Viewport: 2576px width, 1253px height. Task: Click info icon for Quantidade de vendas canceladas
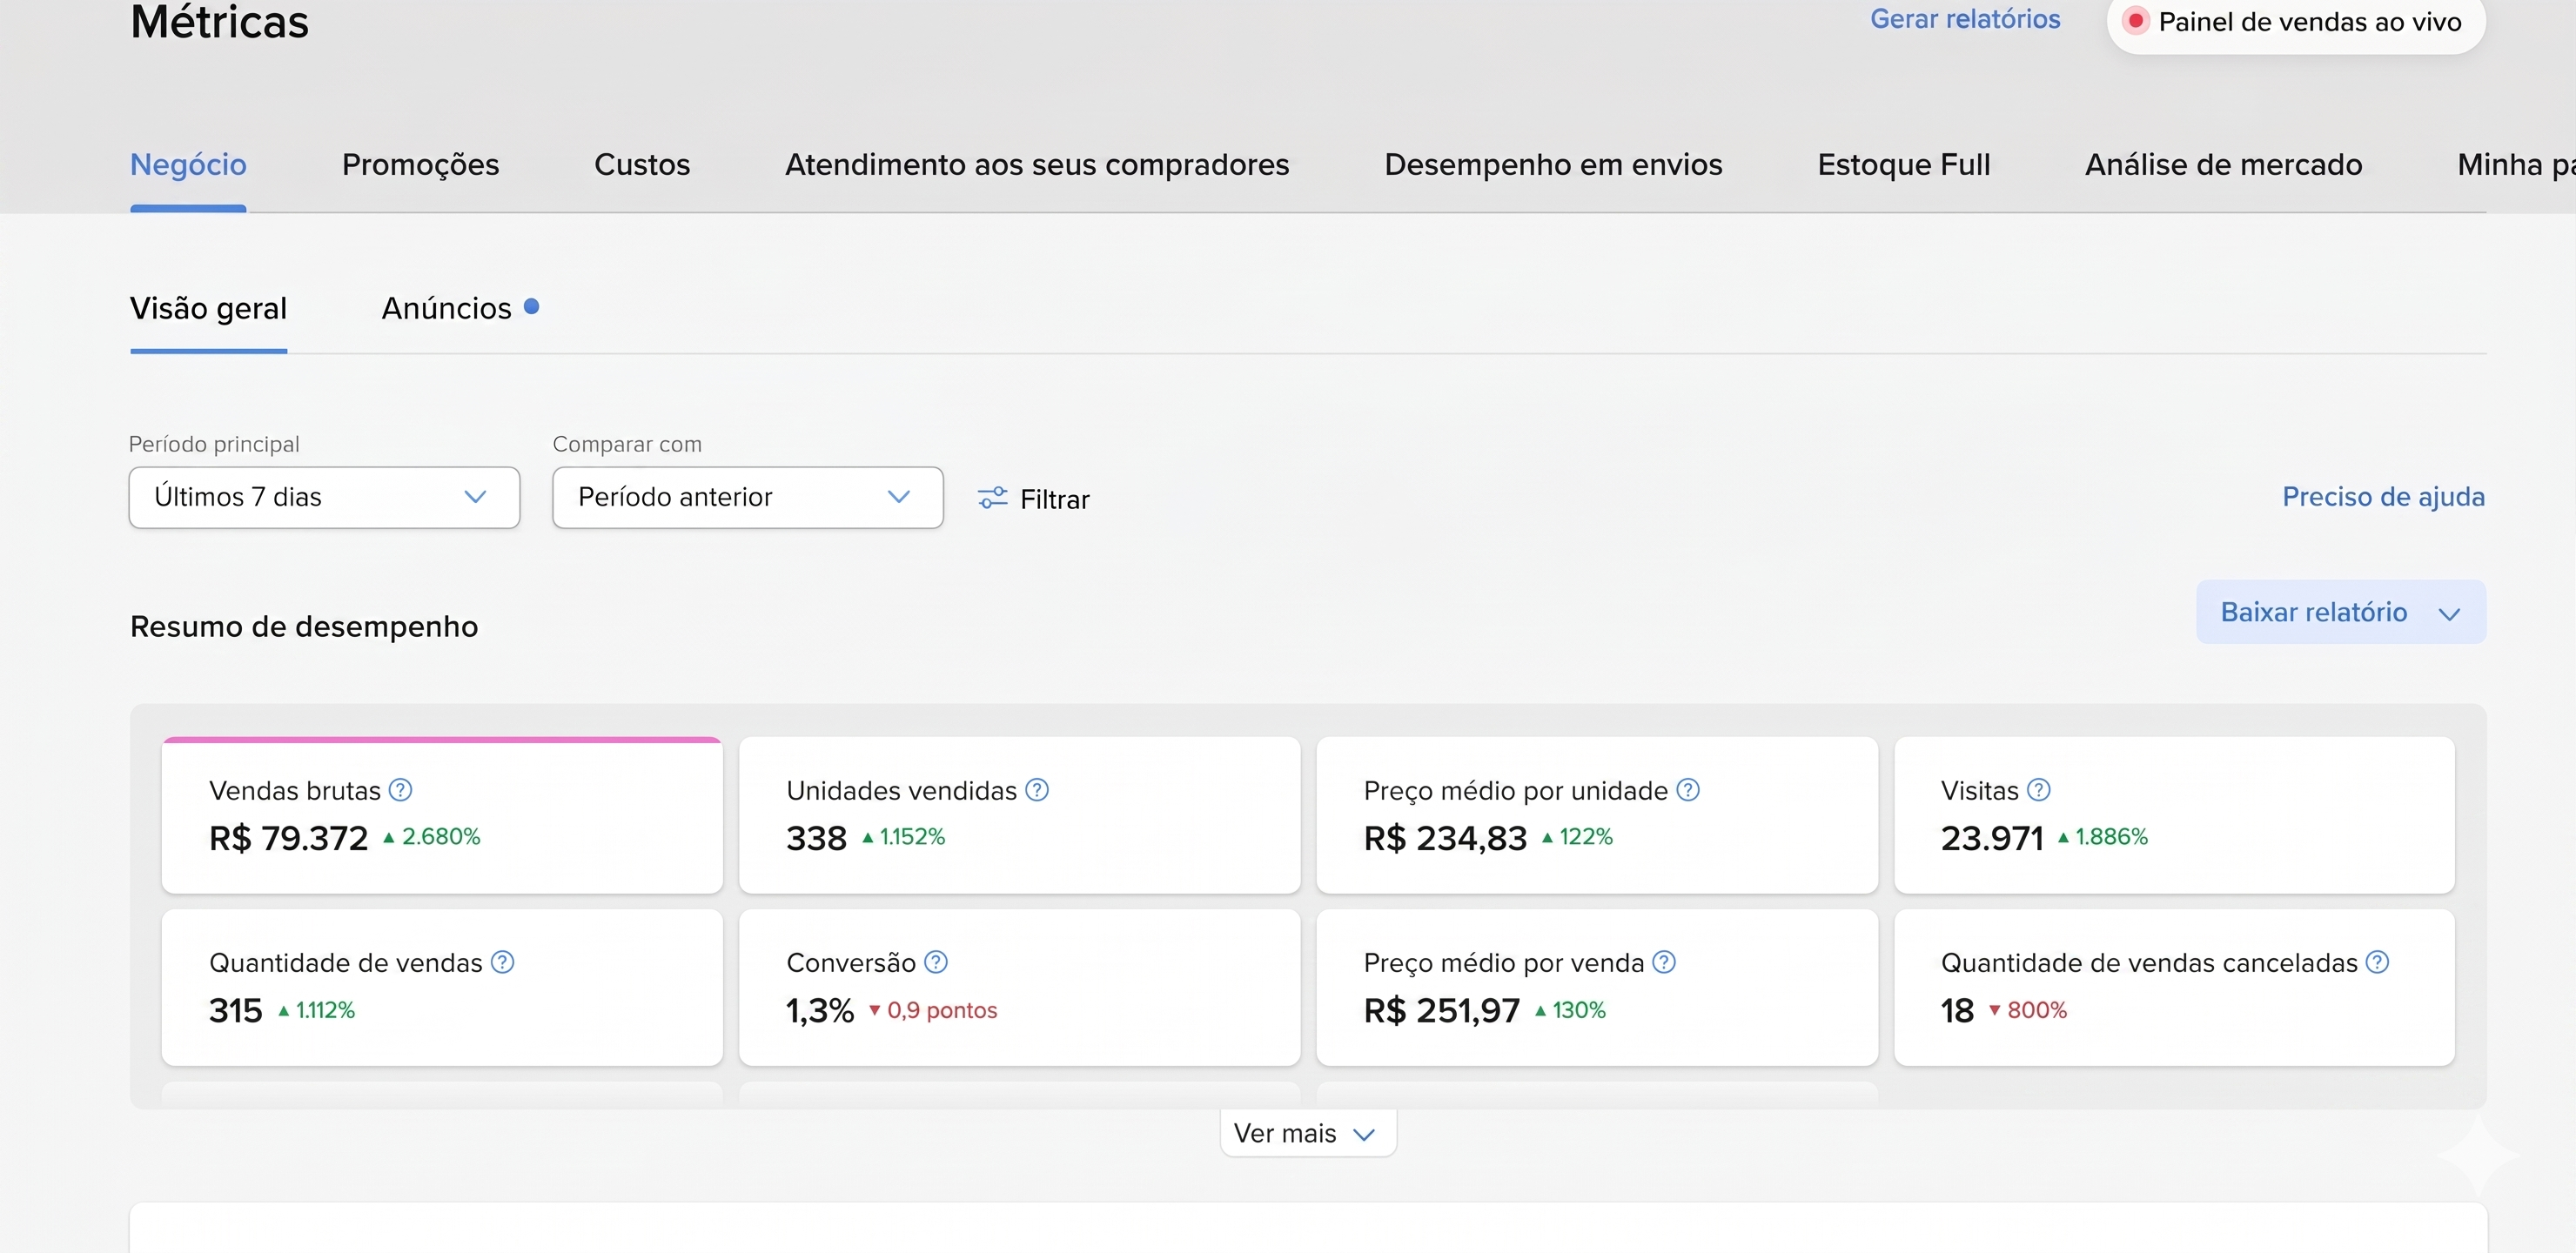tap(2378, 962)
